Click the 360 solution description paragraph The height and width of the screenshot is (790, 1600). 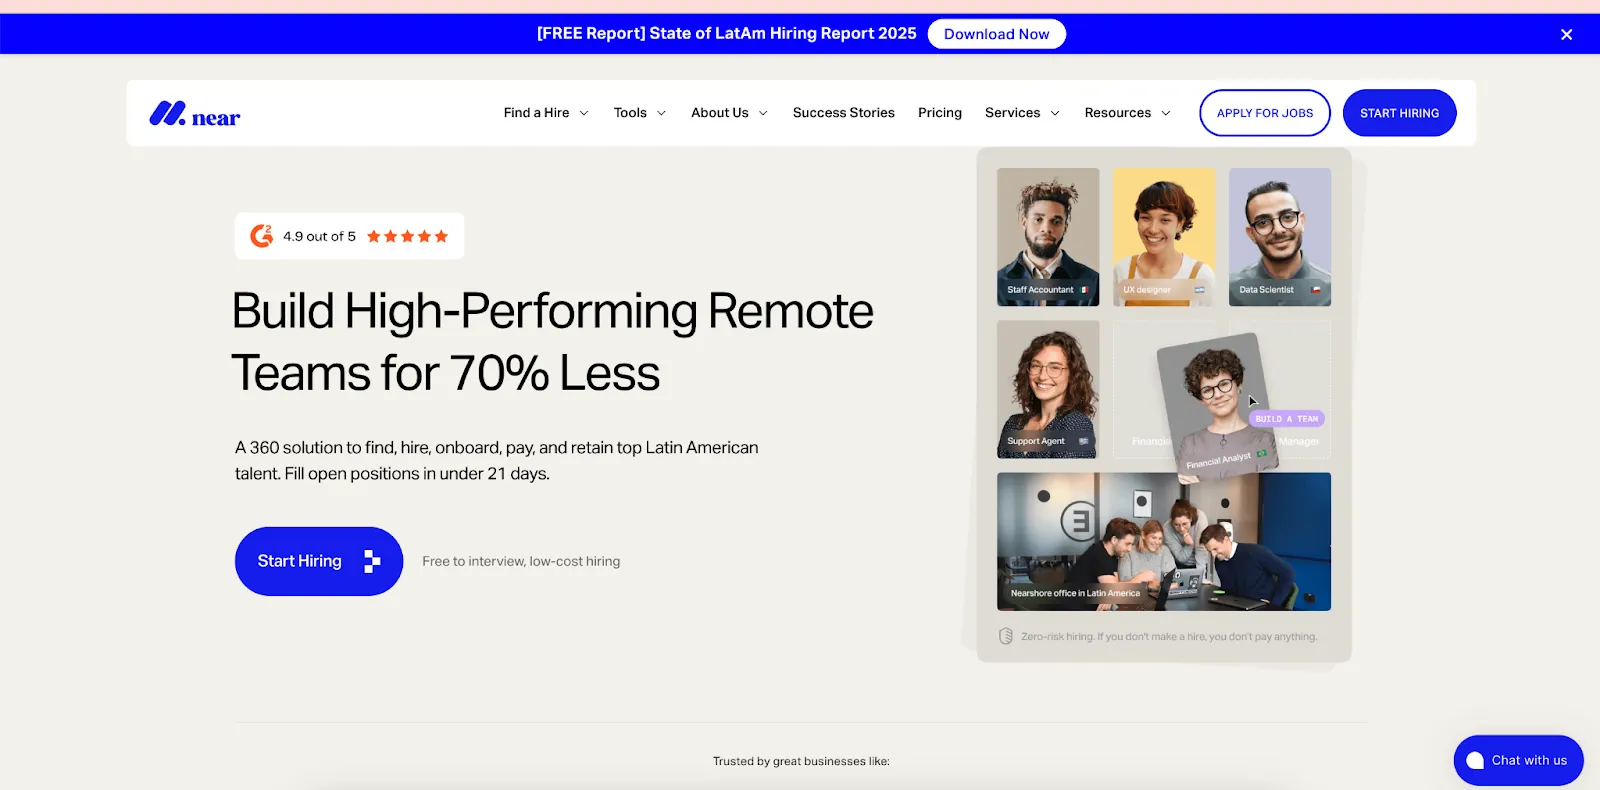click(497, 460)
